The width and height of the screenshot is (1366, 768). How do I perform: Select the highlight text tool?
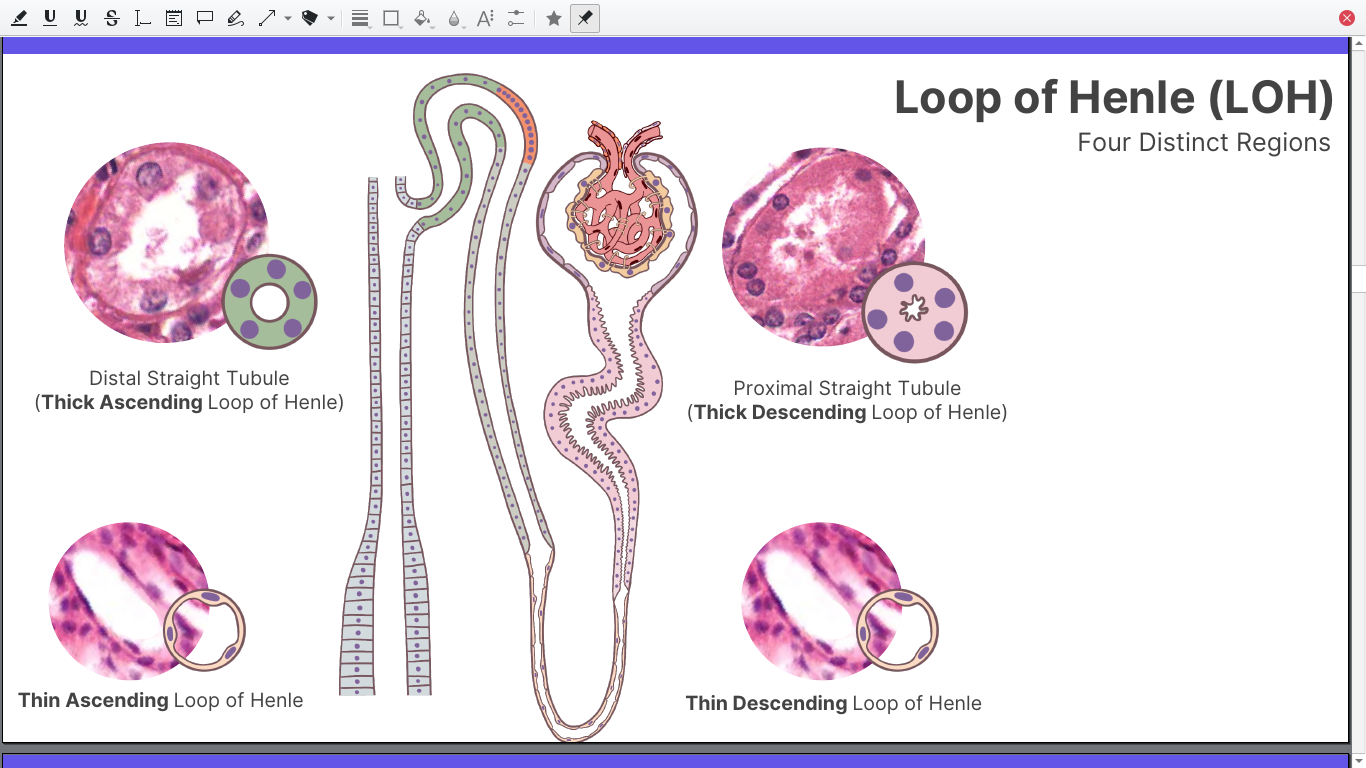click(x=19, y=18)
